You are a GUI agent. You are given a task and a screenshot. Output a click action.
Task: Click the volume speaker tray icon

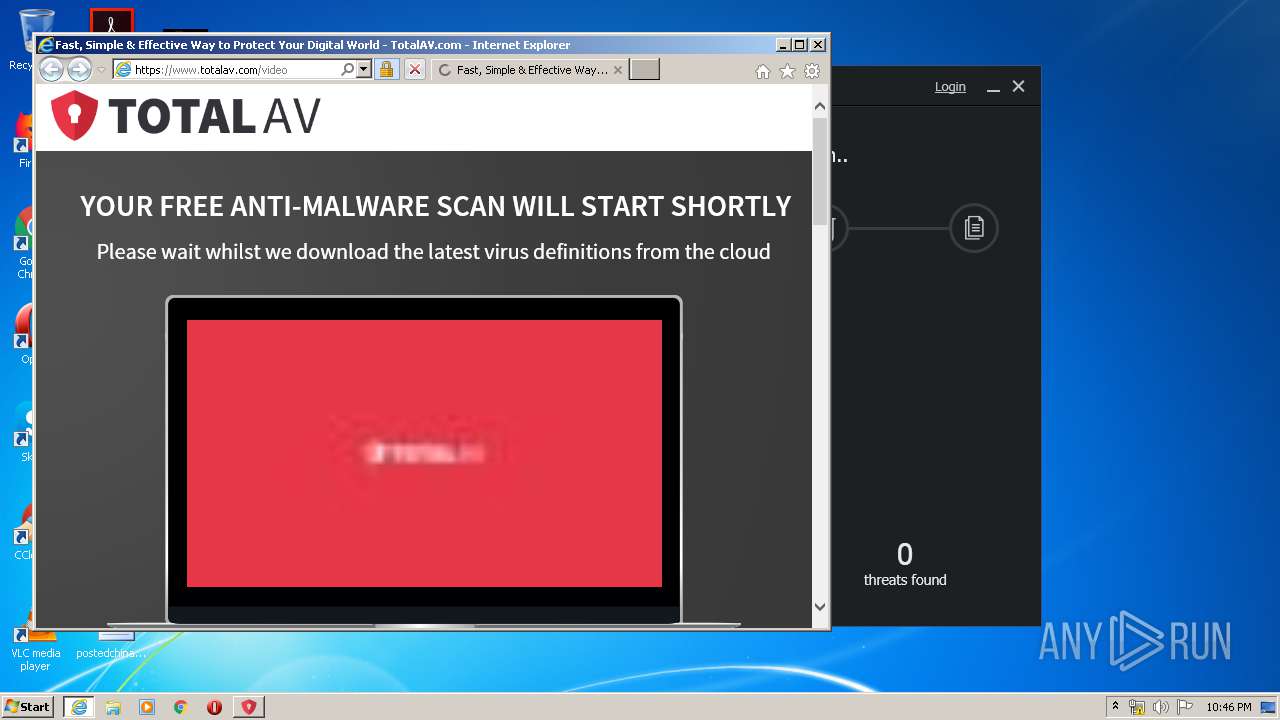click(1161, 707)
